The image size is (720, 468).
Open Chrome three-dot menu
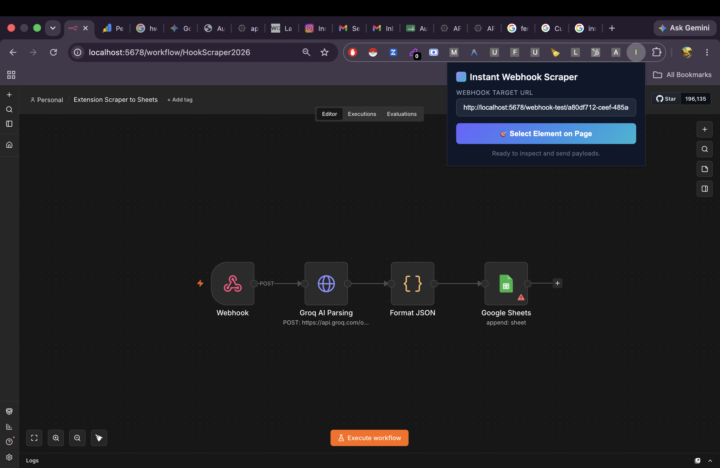(707, 52)
